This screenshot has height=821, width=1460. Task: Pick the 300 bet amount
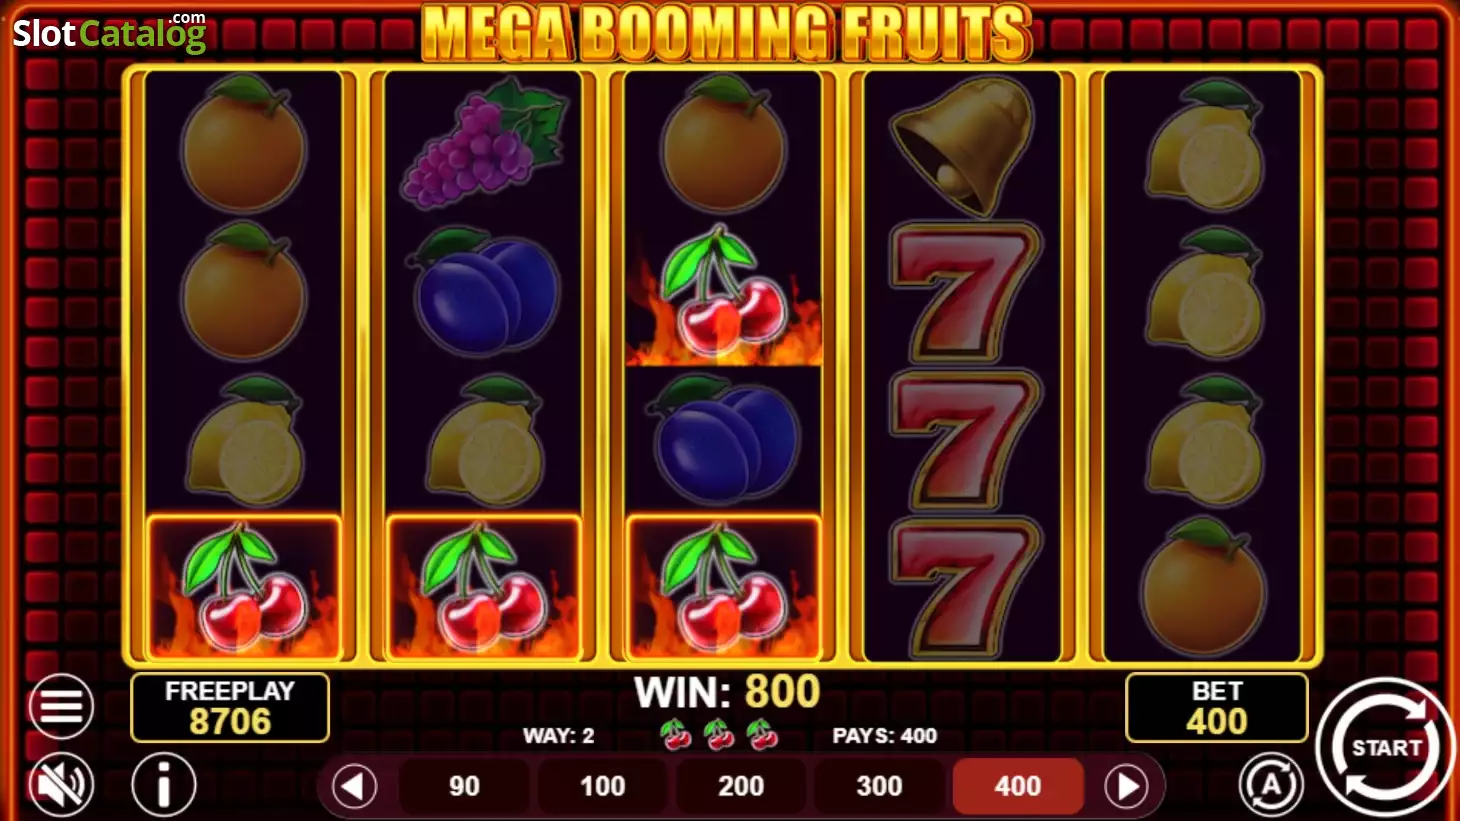[x=879, y=786]
